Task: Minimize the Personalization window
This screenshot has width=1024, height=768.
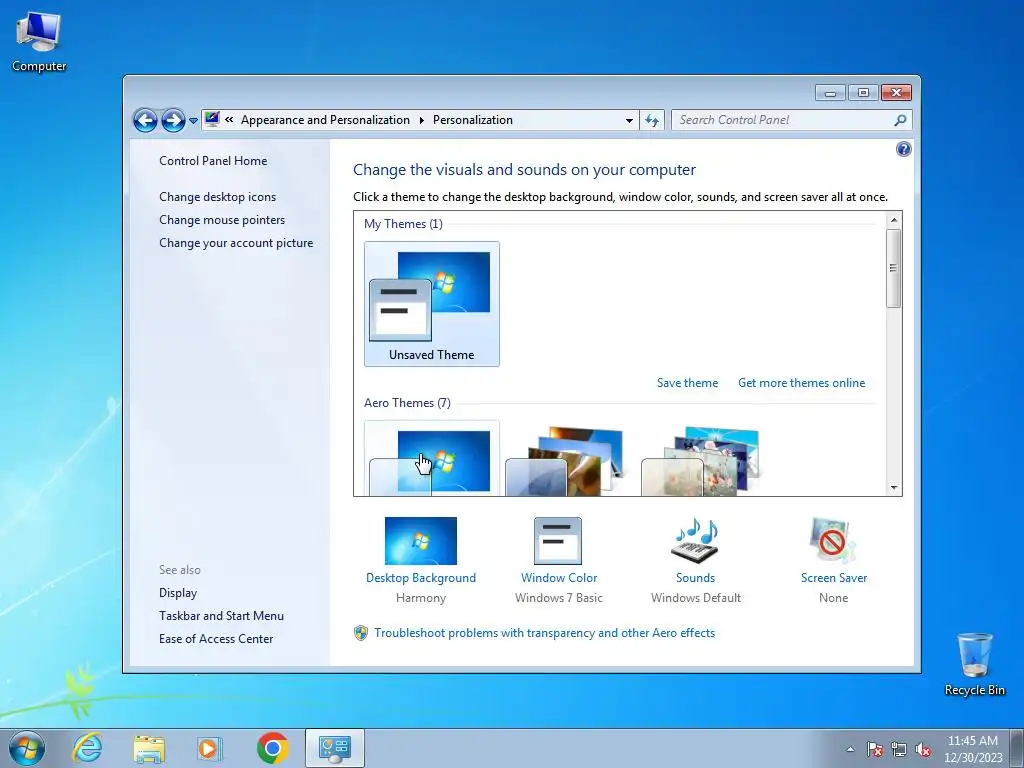Action: click(830, 93)
